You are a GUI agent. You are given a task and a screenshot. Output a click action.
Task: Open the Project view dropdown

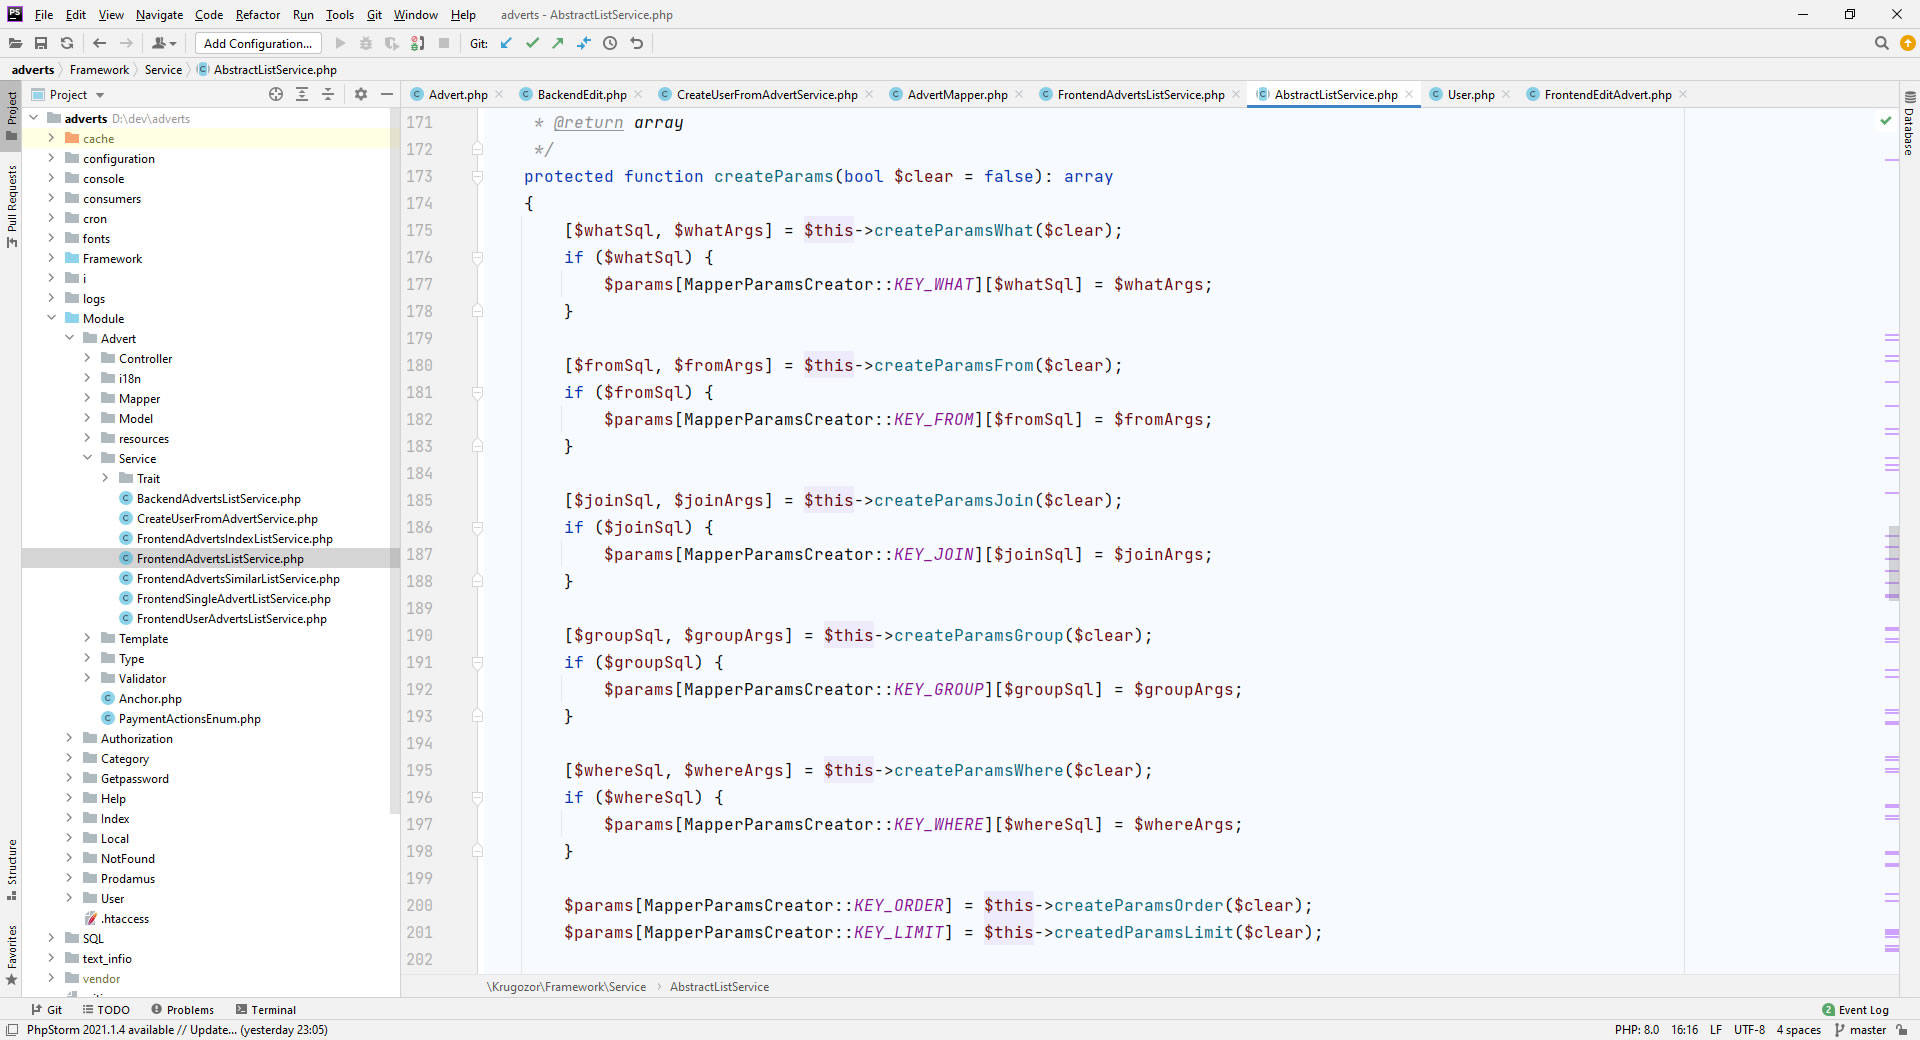[99, 95]
